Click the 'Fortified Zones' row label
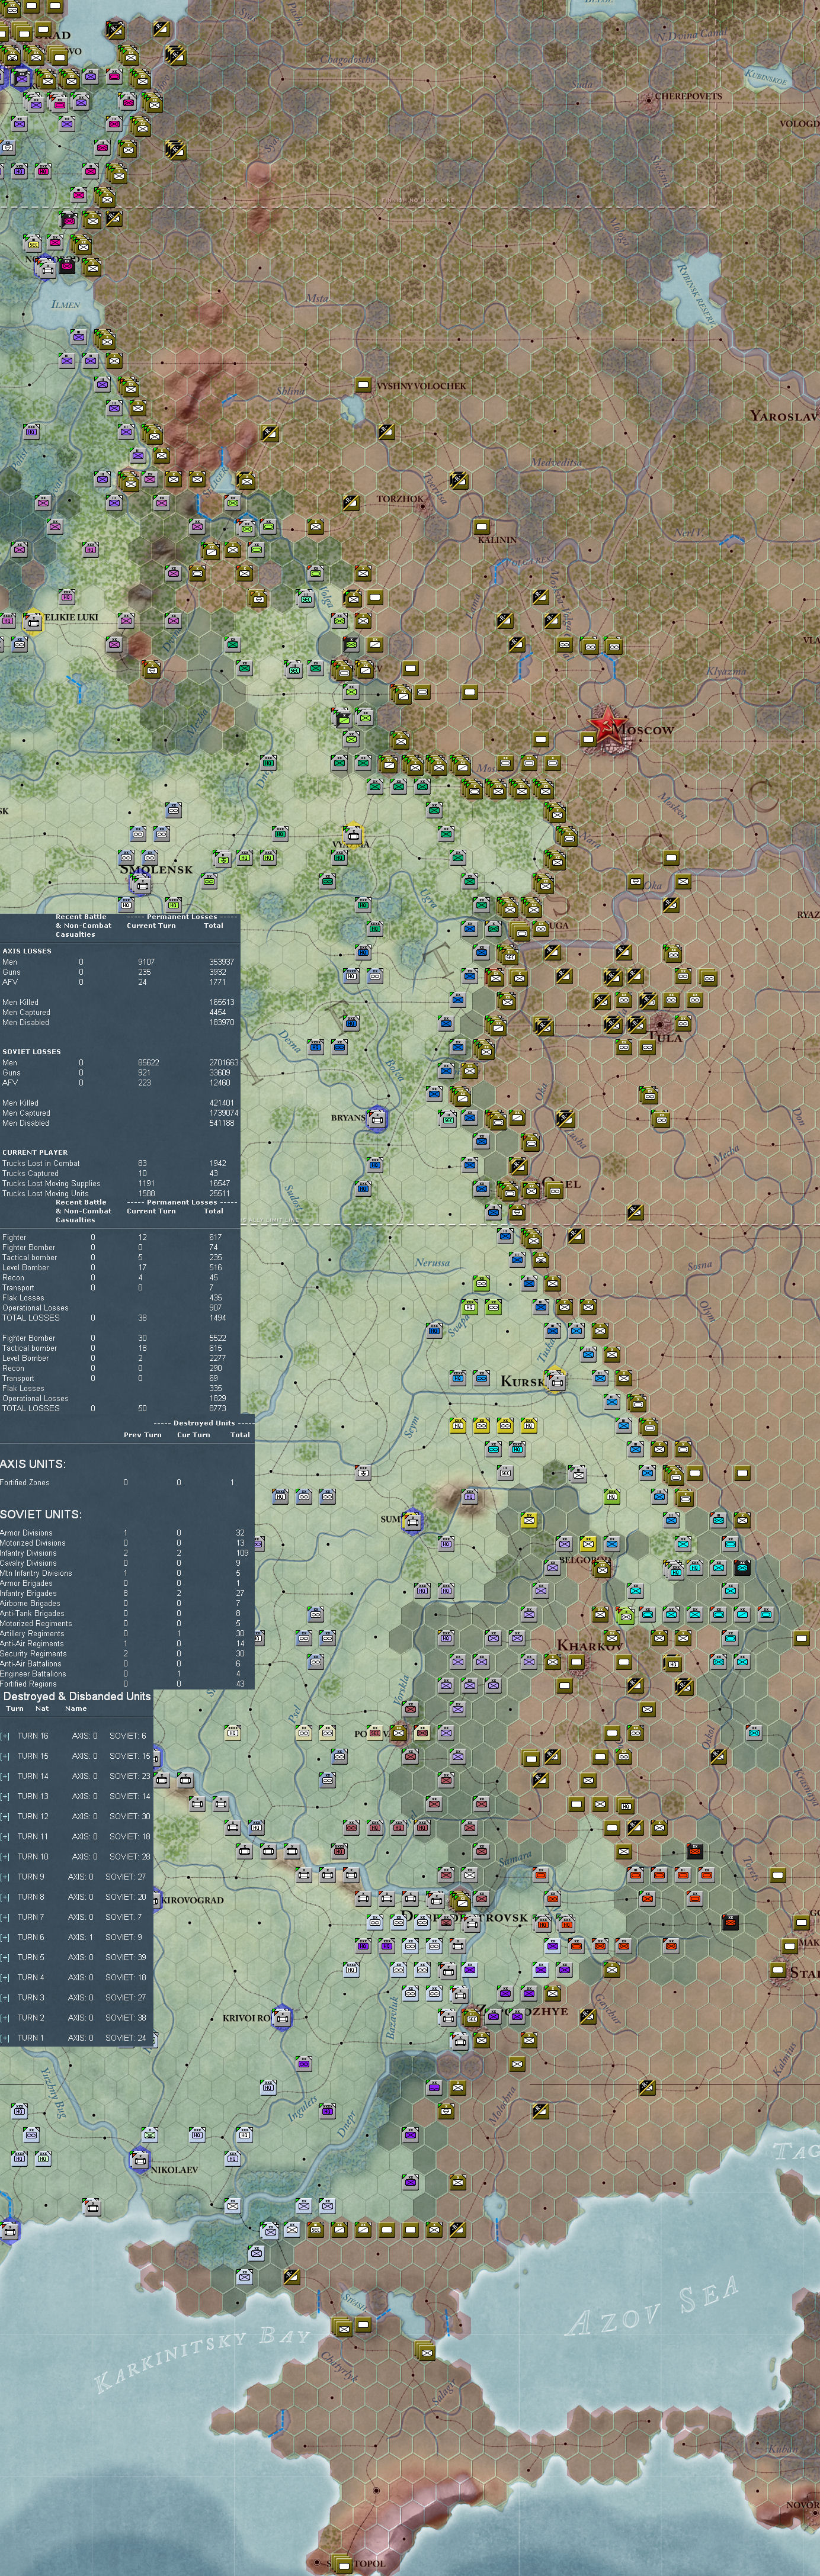This screenshot has width=820, height=2576. tap(25, 1483)
